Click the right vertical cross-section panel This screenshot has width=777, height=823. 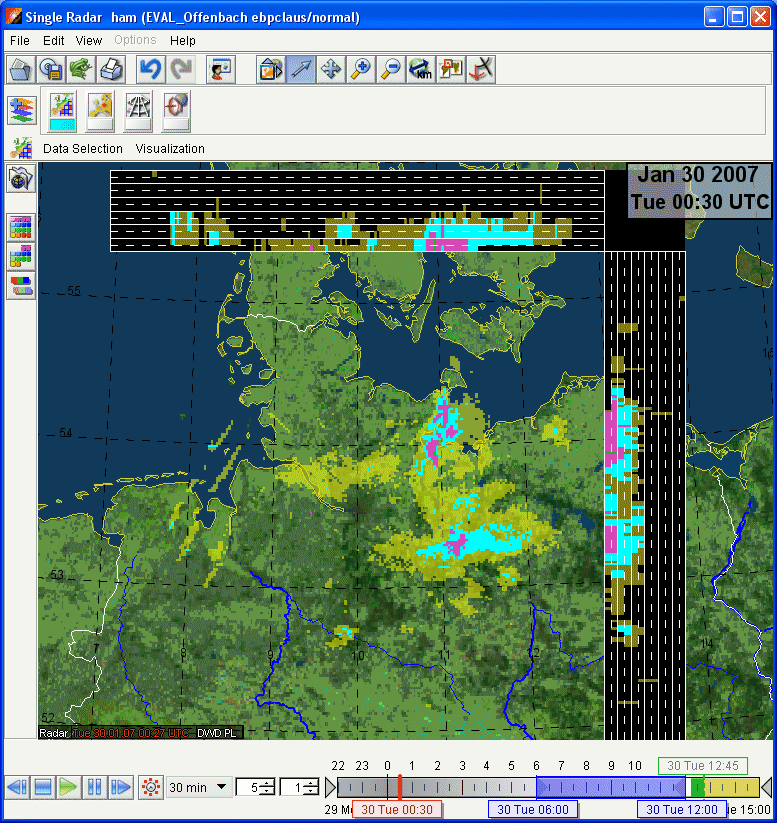tap(645, 495)
